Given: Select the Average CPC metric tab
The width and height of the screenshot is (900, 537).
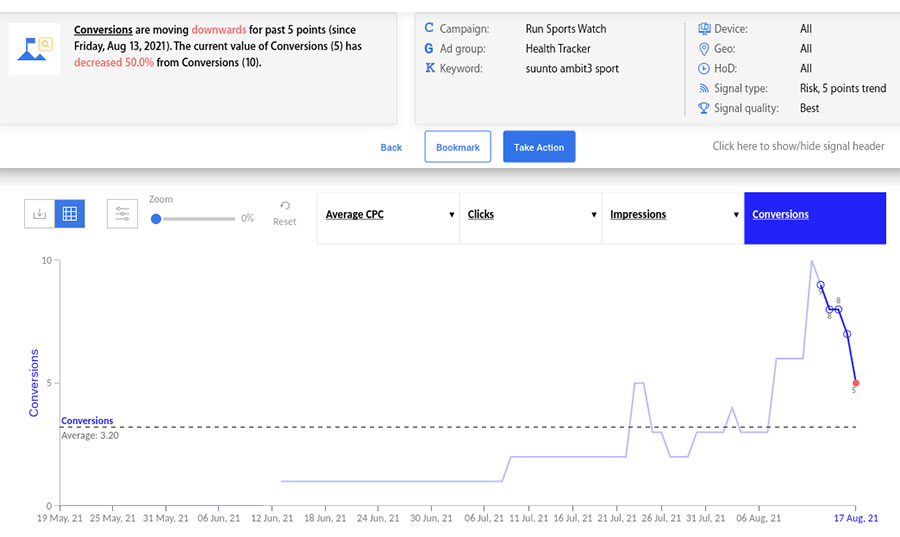Looking at the screenshot, I should [x=388, y=218].
